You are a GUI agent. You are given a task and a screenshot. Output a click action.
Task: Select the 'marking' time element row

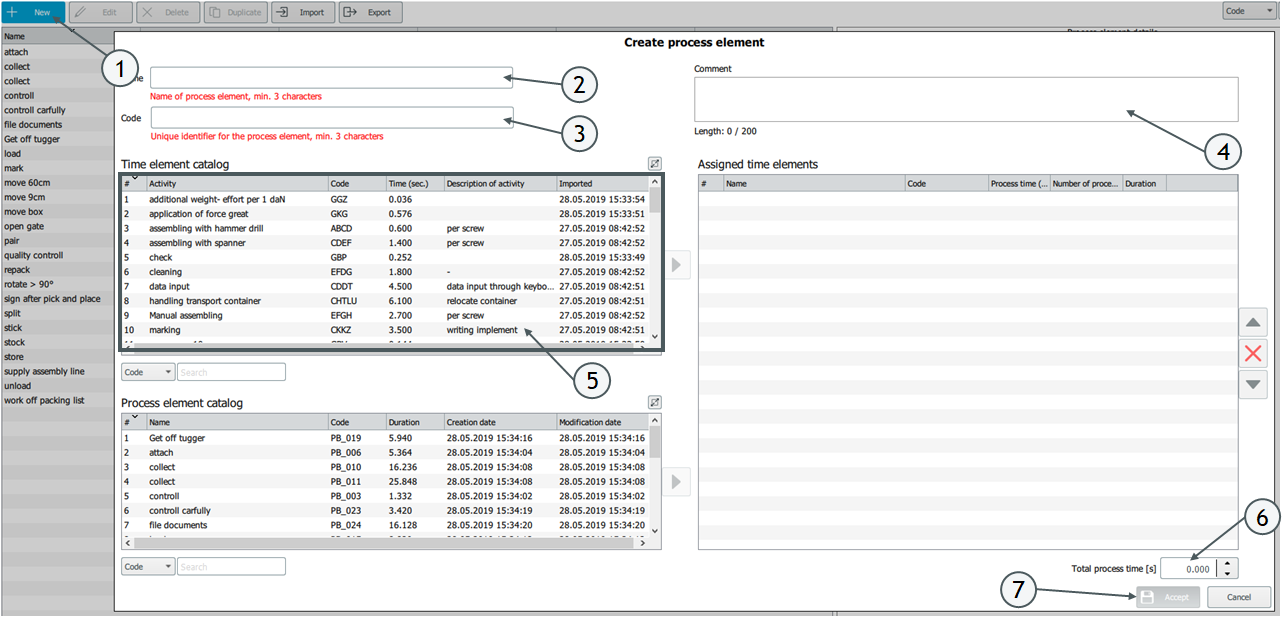(x=385, y=330)
